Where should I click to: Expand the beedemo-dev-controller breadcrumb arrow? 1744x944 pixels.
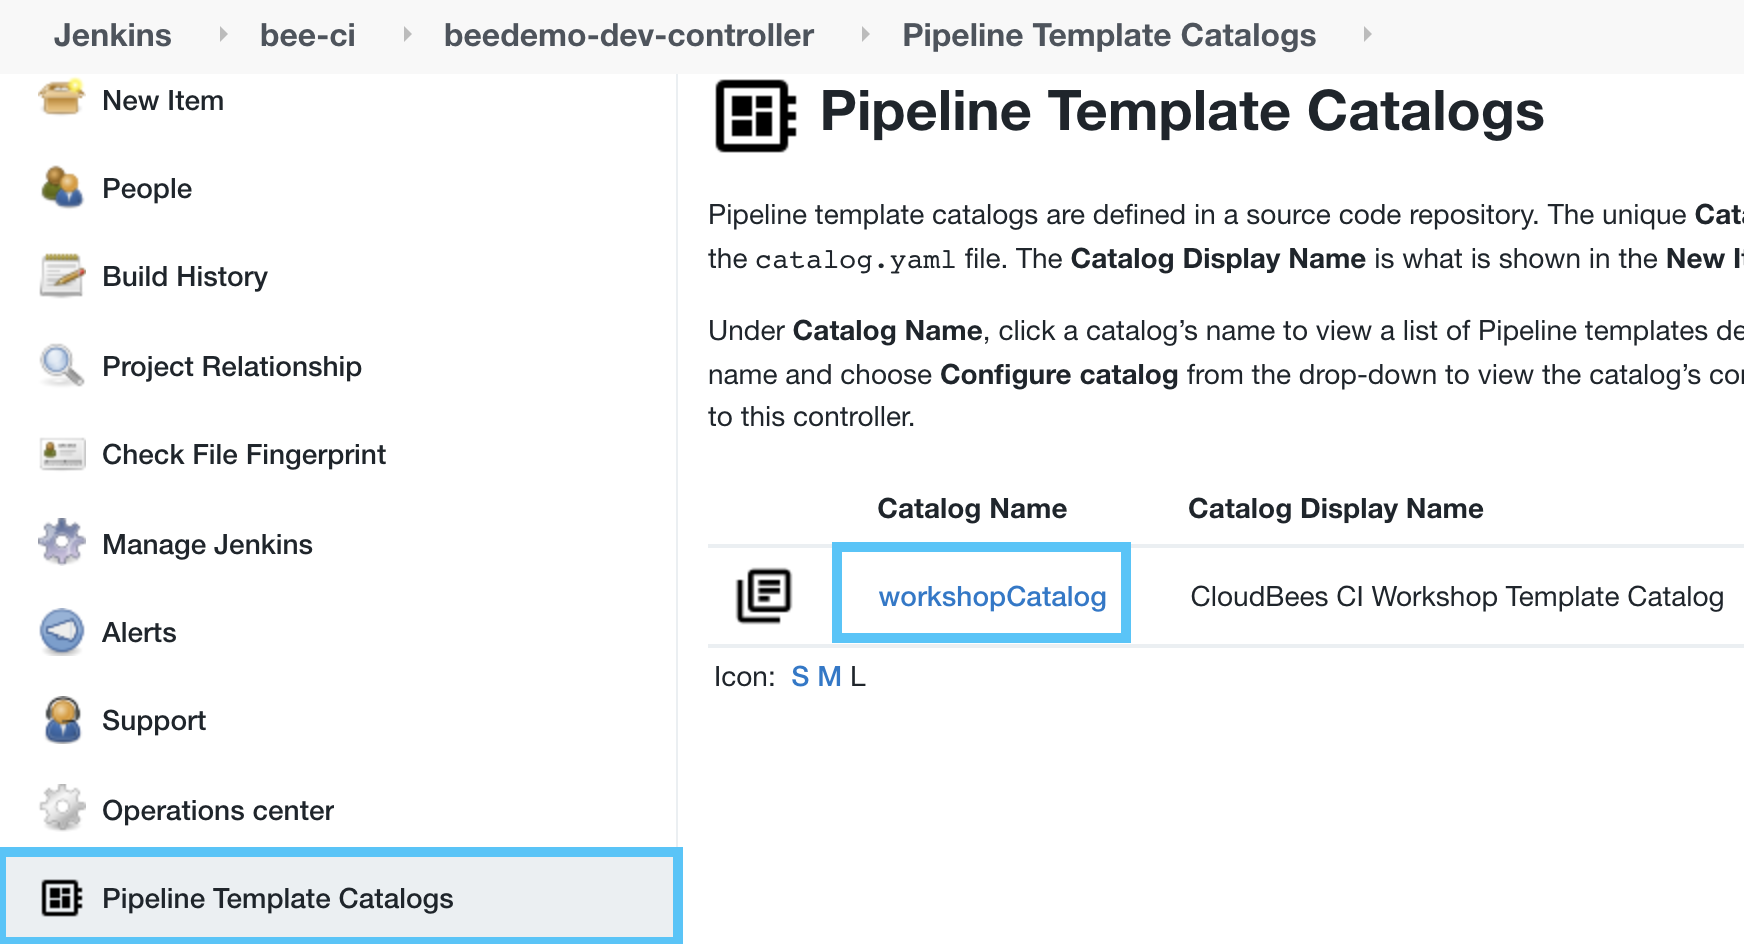865,35
